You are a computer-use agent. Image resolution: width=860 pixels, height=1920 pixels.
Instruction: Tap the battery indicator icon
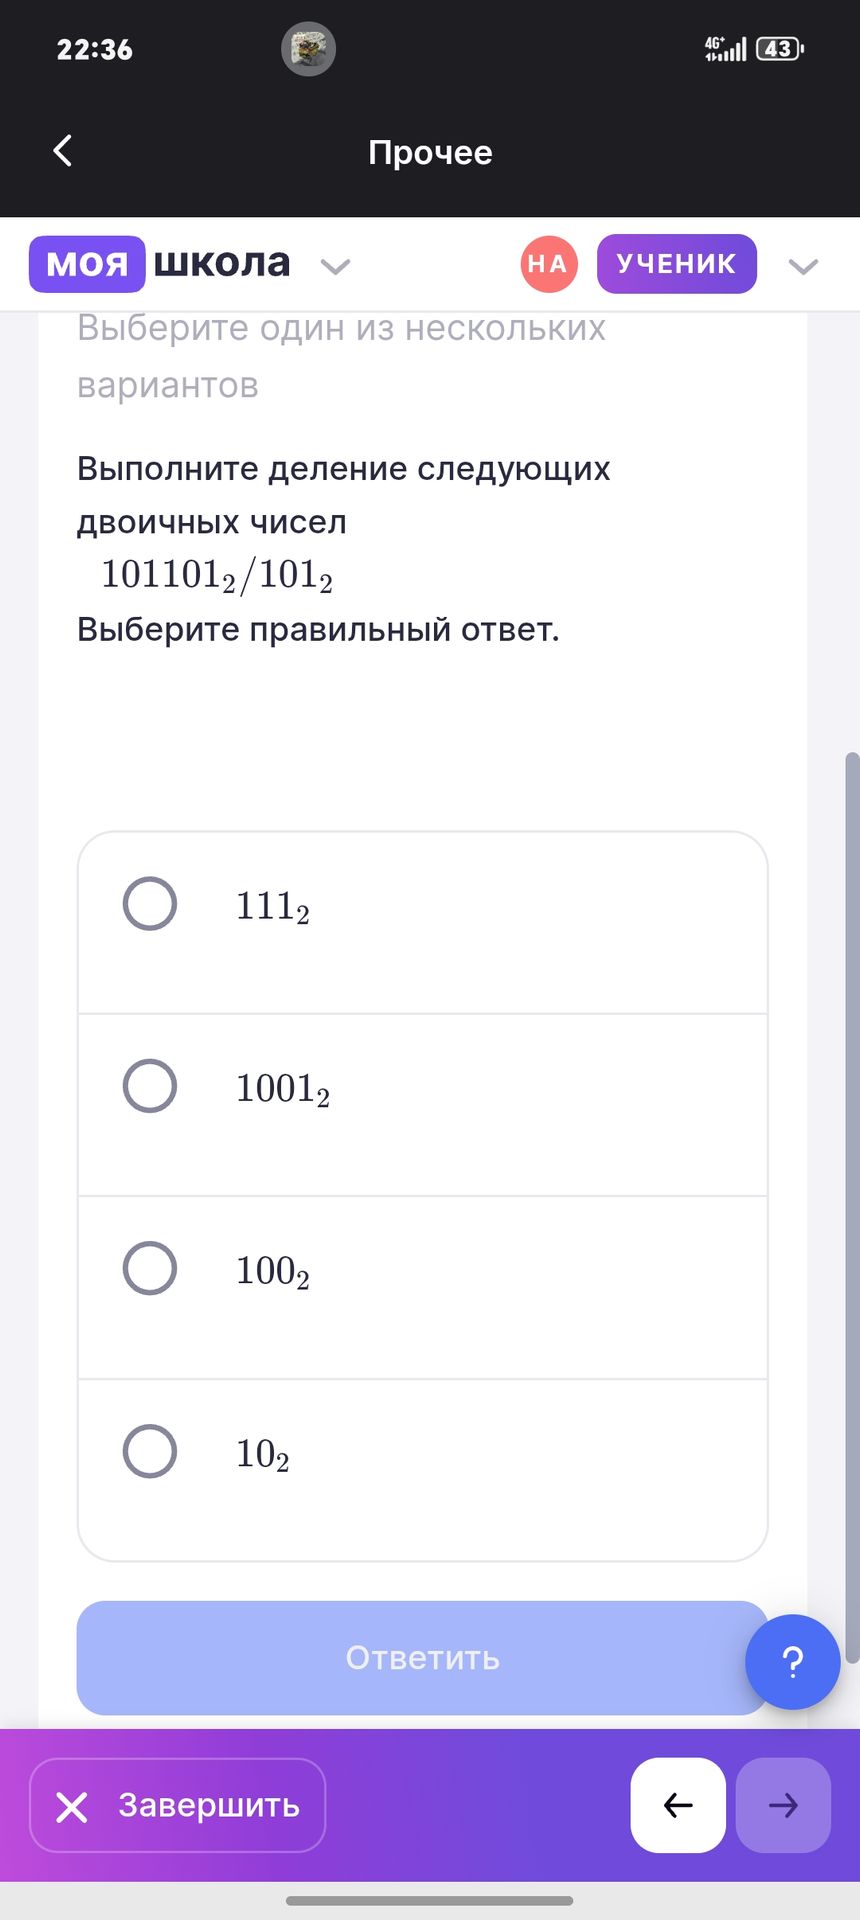pyautogui.click(x=779, y=49)
